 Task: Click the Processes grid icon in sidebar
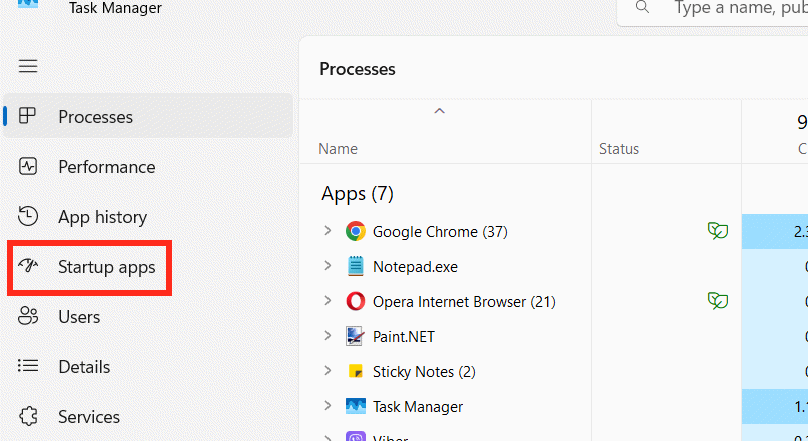point(27,116)
